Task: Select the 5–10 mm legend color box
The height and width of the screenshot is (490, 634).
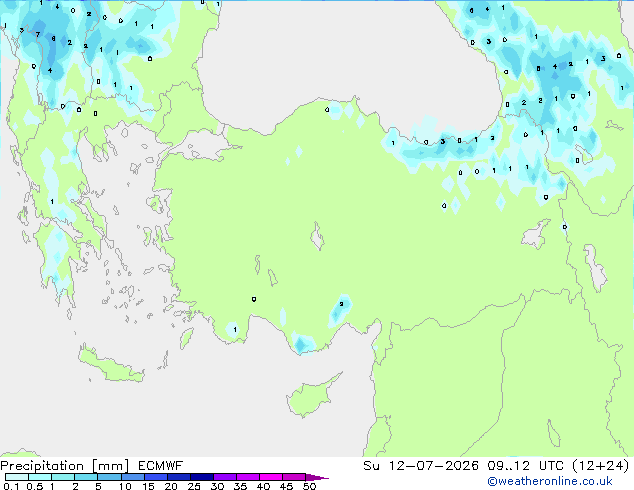Action: coord(109,477)
